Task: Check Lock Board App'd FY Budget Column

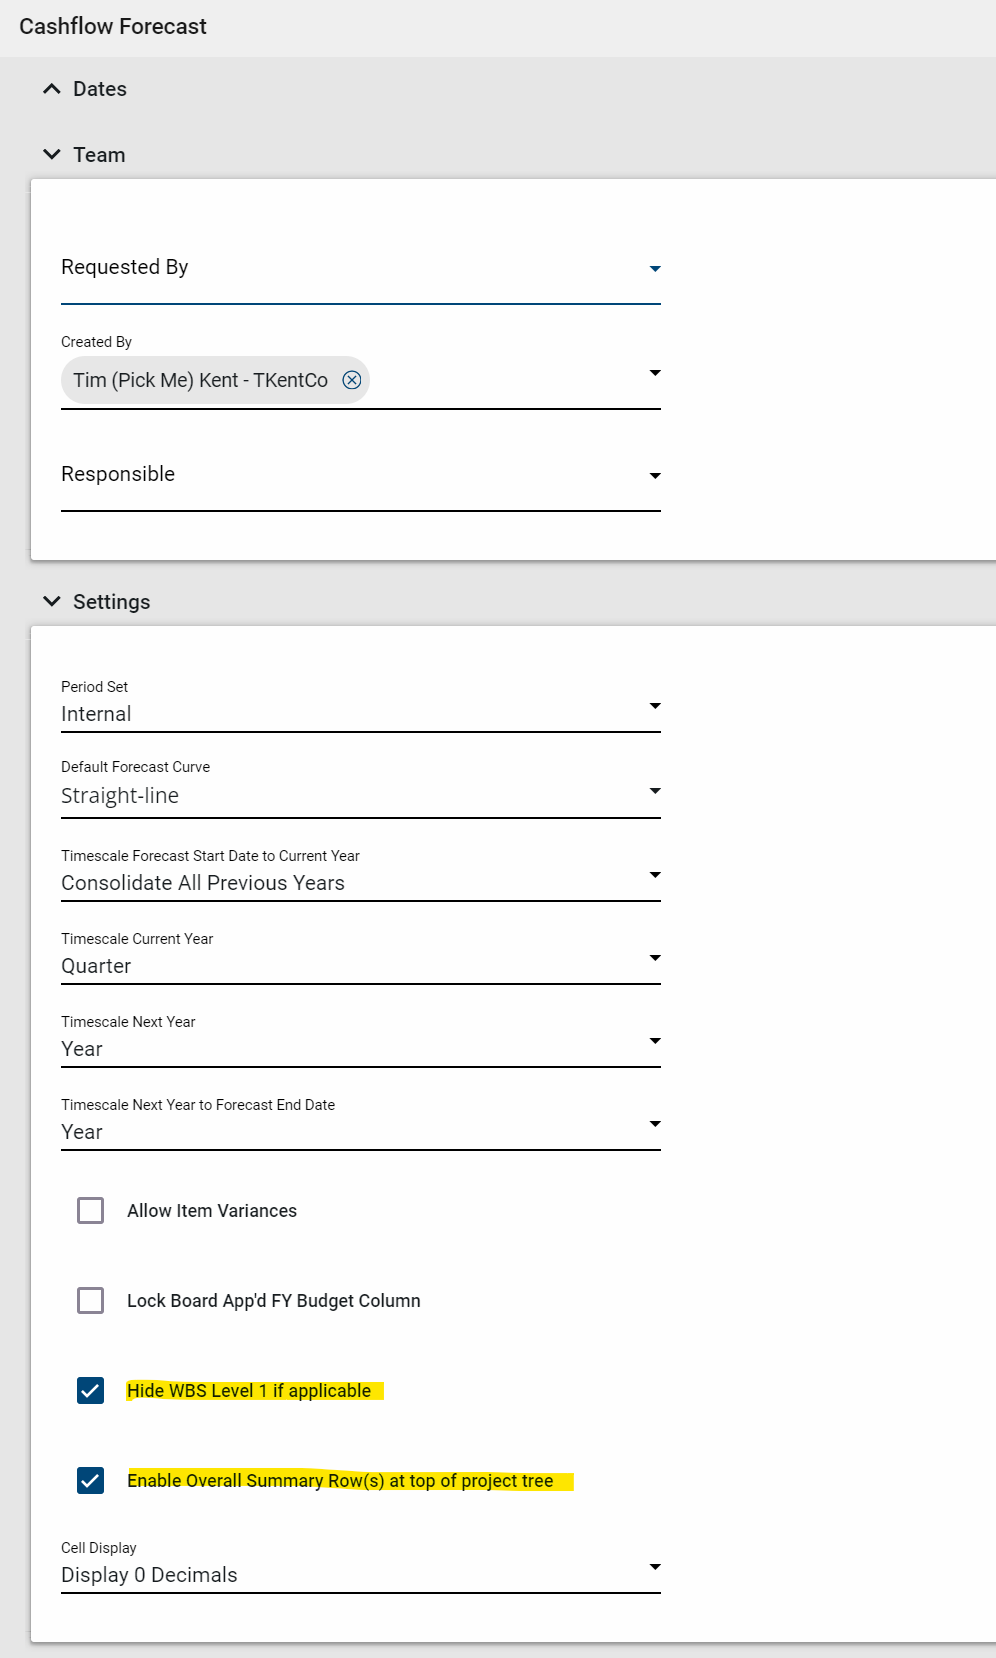Action: 91,1301
